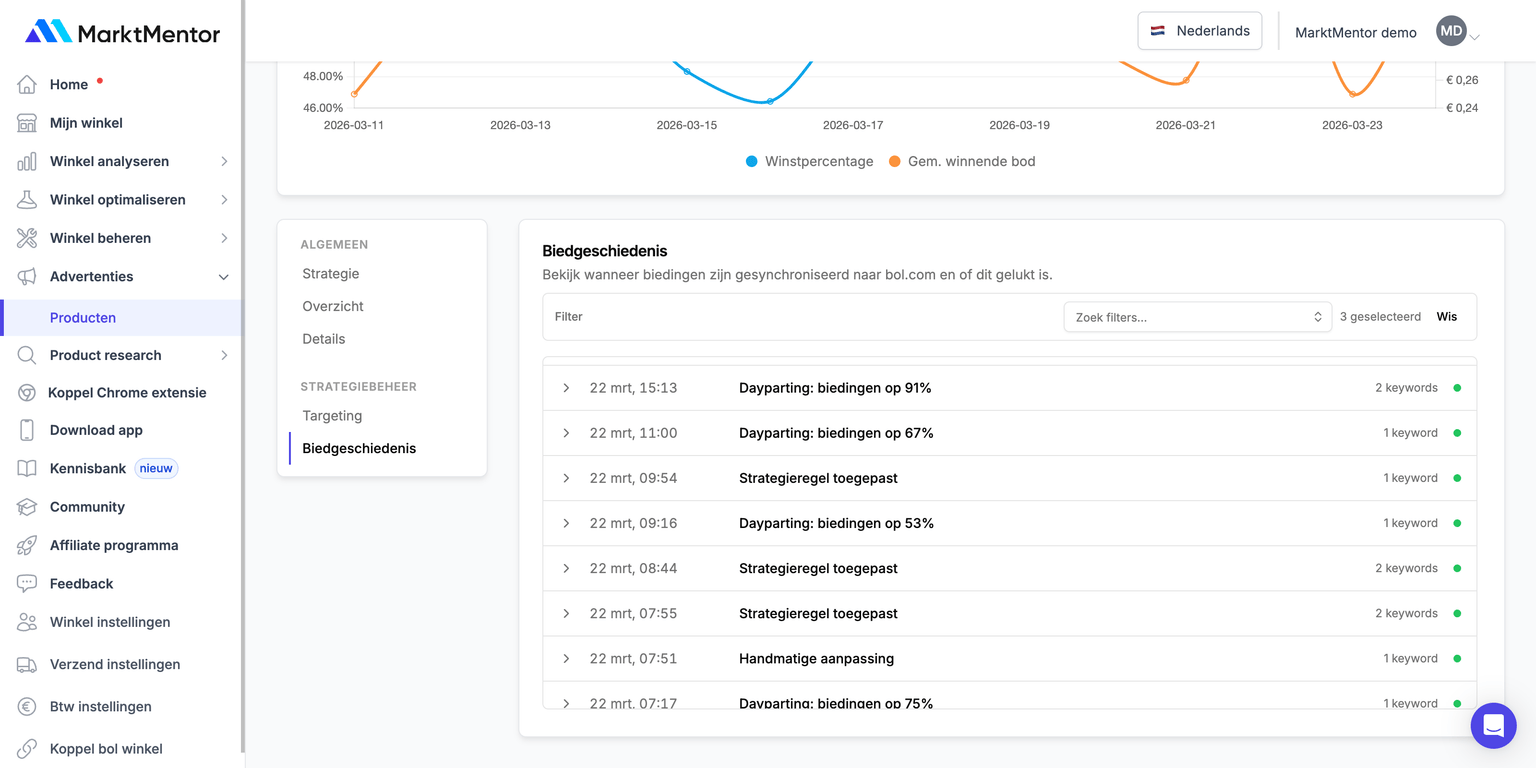Click the Download app phone icon
The image size is (1536, 768).
[x=27, y=430]
